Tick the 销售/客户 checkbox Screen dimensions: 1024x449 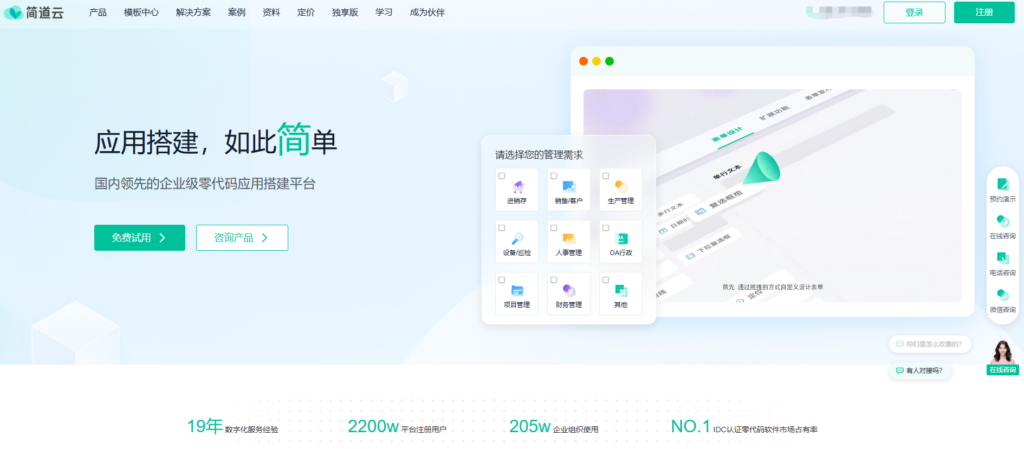(x=554, y=176)
